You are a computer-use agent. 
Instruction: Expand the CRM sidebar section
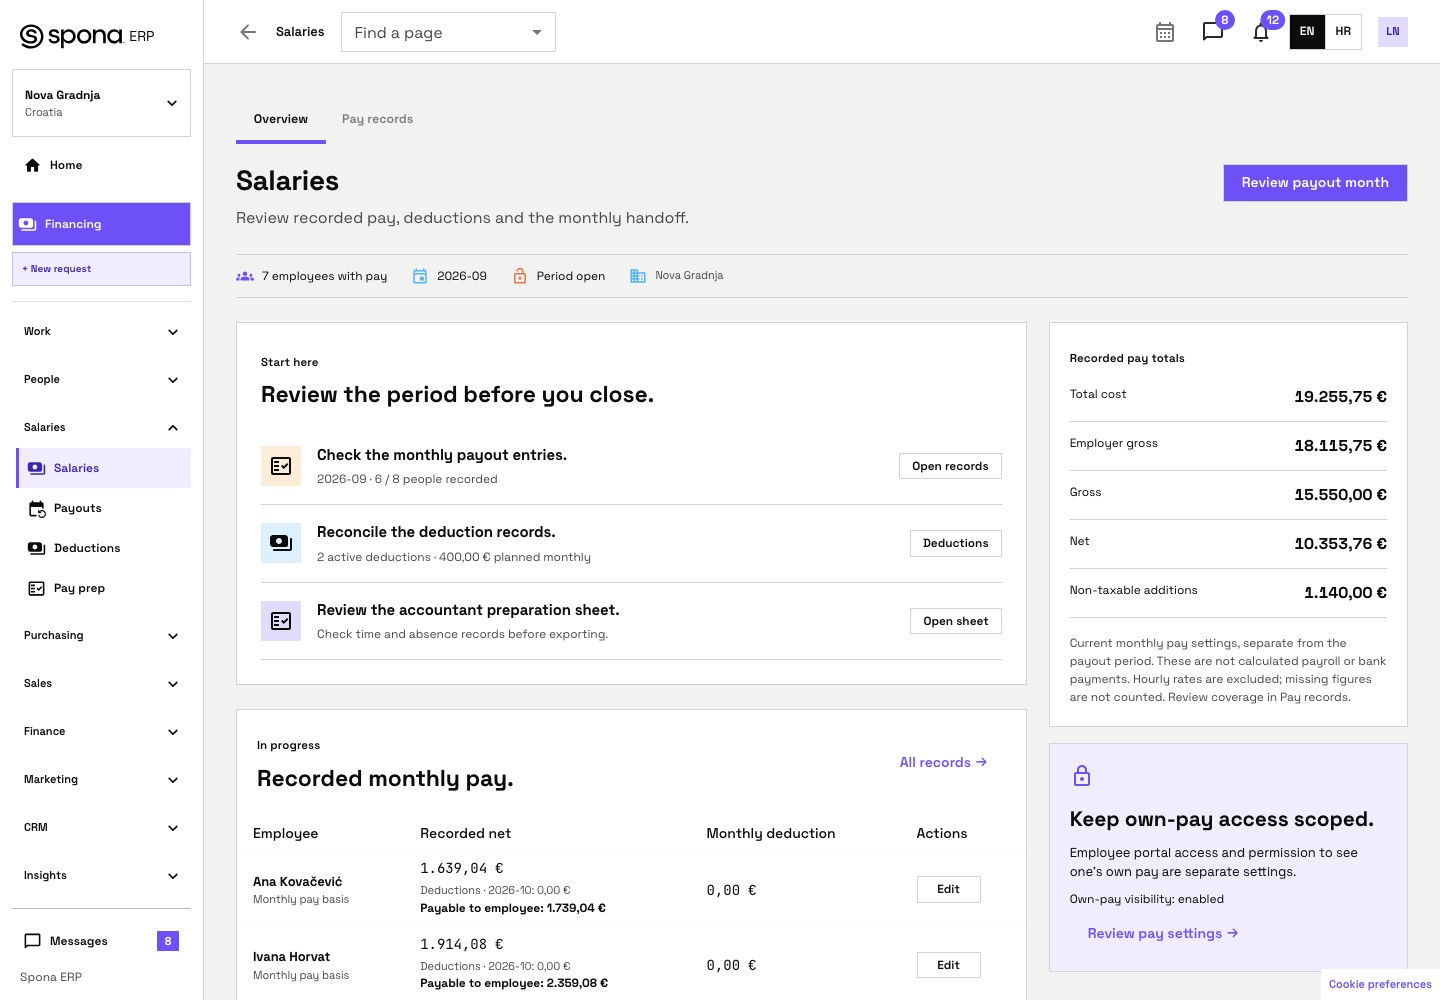pos(101,828)
